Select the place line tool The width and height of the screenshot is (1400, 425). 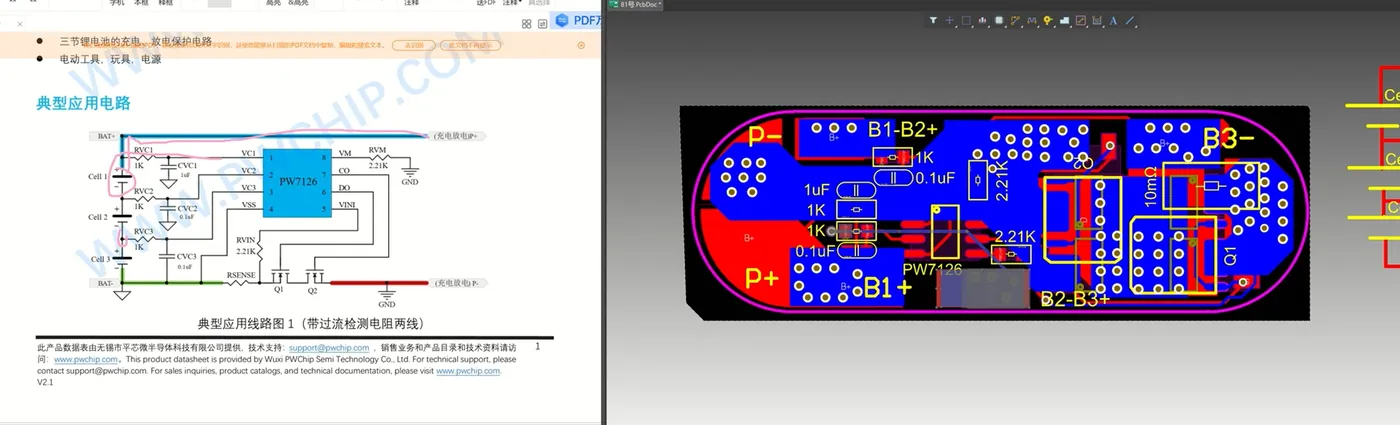[1130, 20]
